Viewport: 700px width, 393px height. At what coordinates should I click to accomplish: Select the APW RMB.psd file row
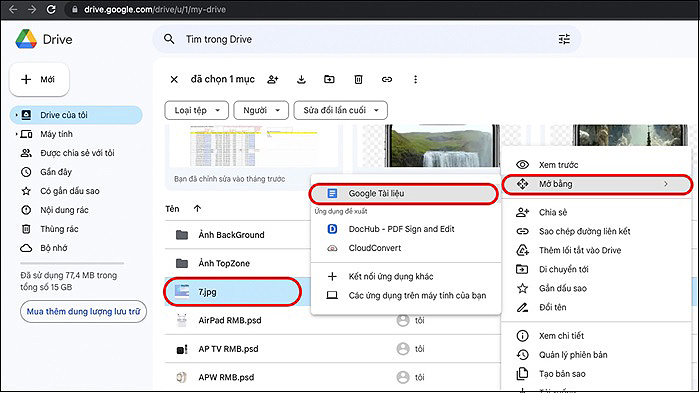click(332, 377)
